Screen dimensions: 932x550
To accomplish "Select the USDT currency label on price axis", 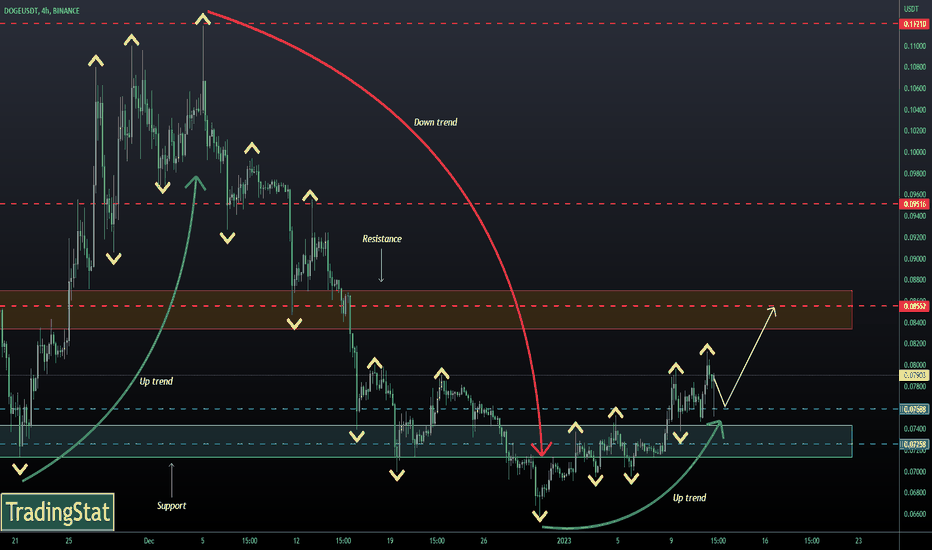I will [911, 9].
